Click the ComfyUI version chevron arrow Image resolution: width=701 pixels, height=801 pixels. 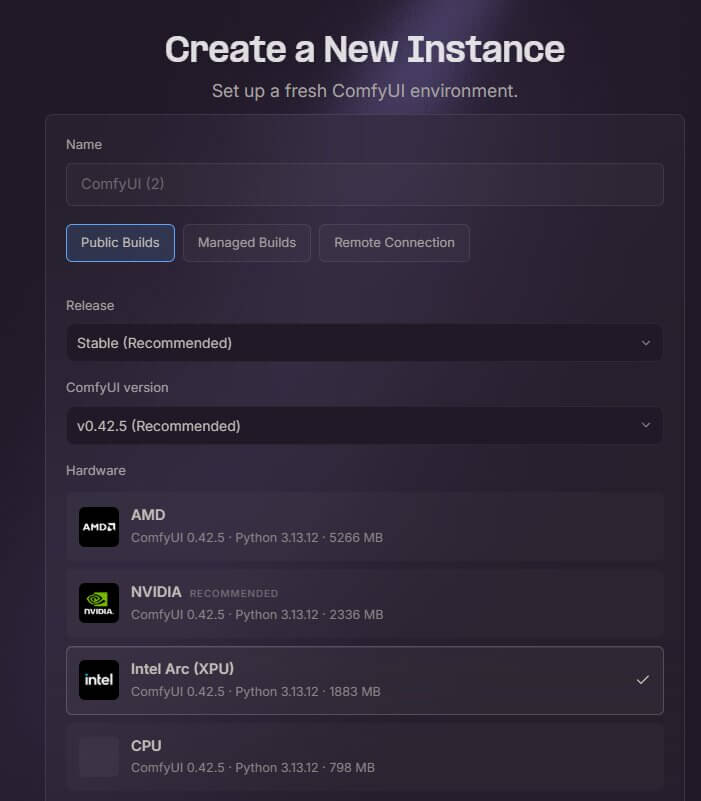click(646, 425)
